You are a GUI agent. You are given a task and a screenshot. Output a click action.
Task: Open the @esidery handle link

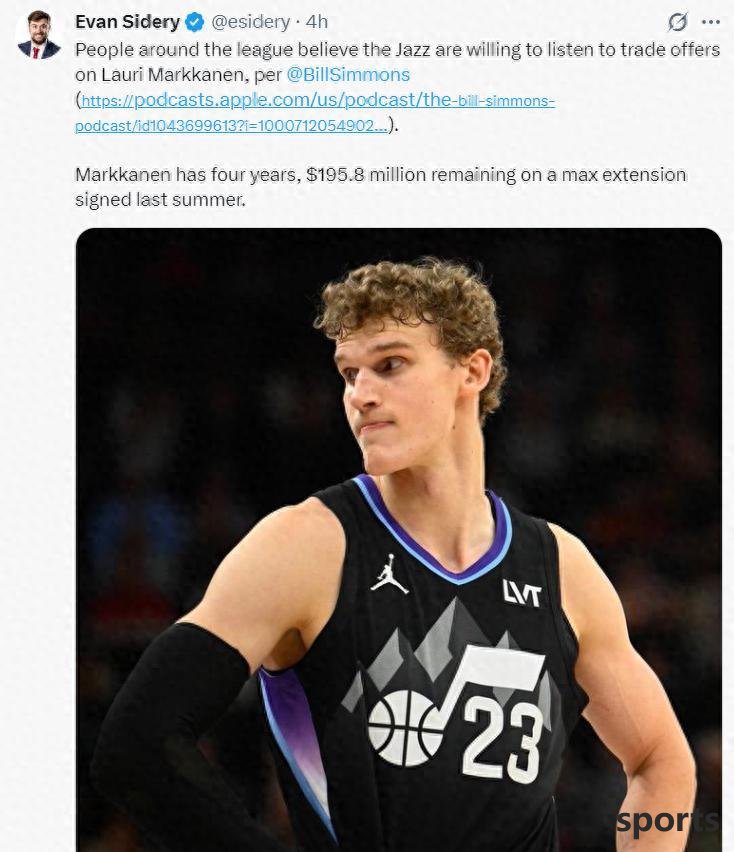click(x=250, y=22)
